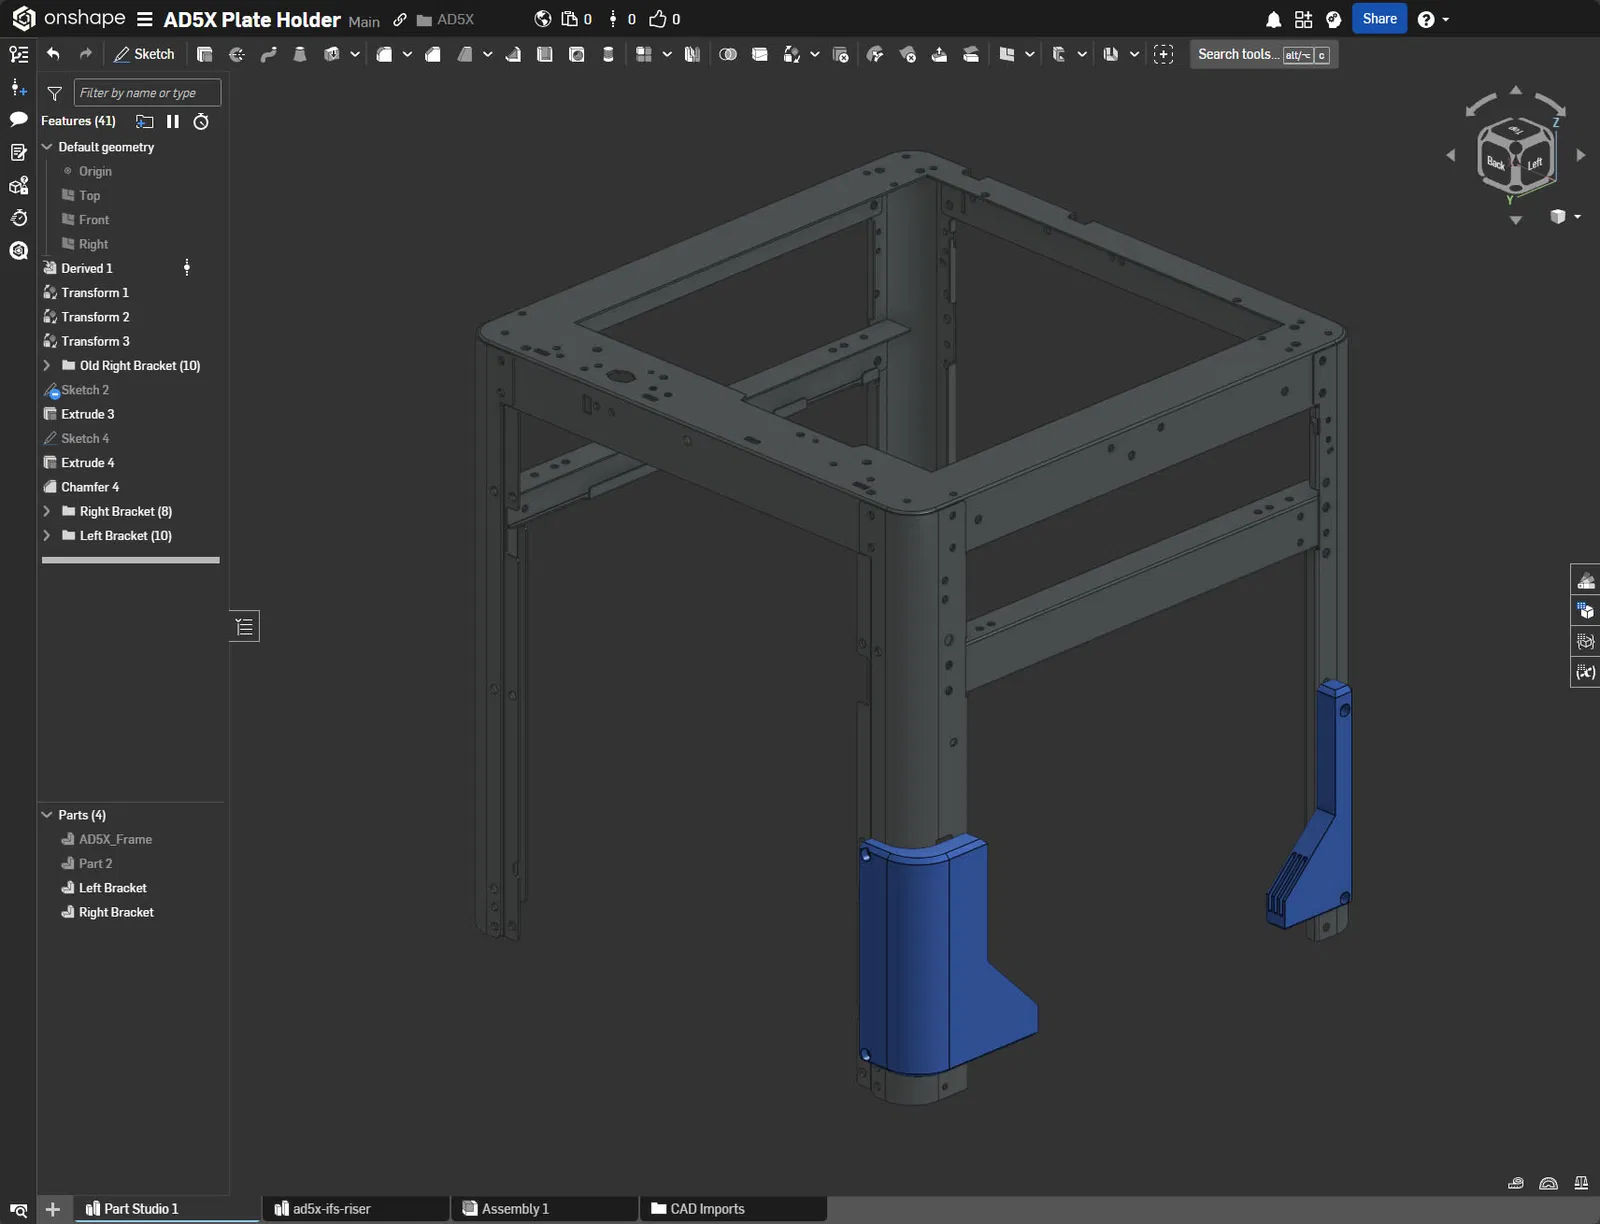Open the Help dropdown menu
The height and width of the screenshot is (1224, 1600).
tap(1433, 19)
